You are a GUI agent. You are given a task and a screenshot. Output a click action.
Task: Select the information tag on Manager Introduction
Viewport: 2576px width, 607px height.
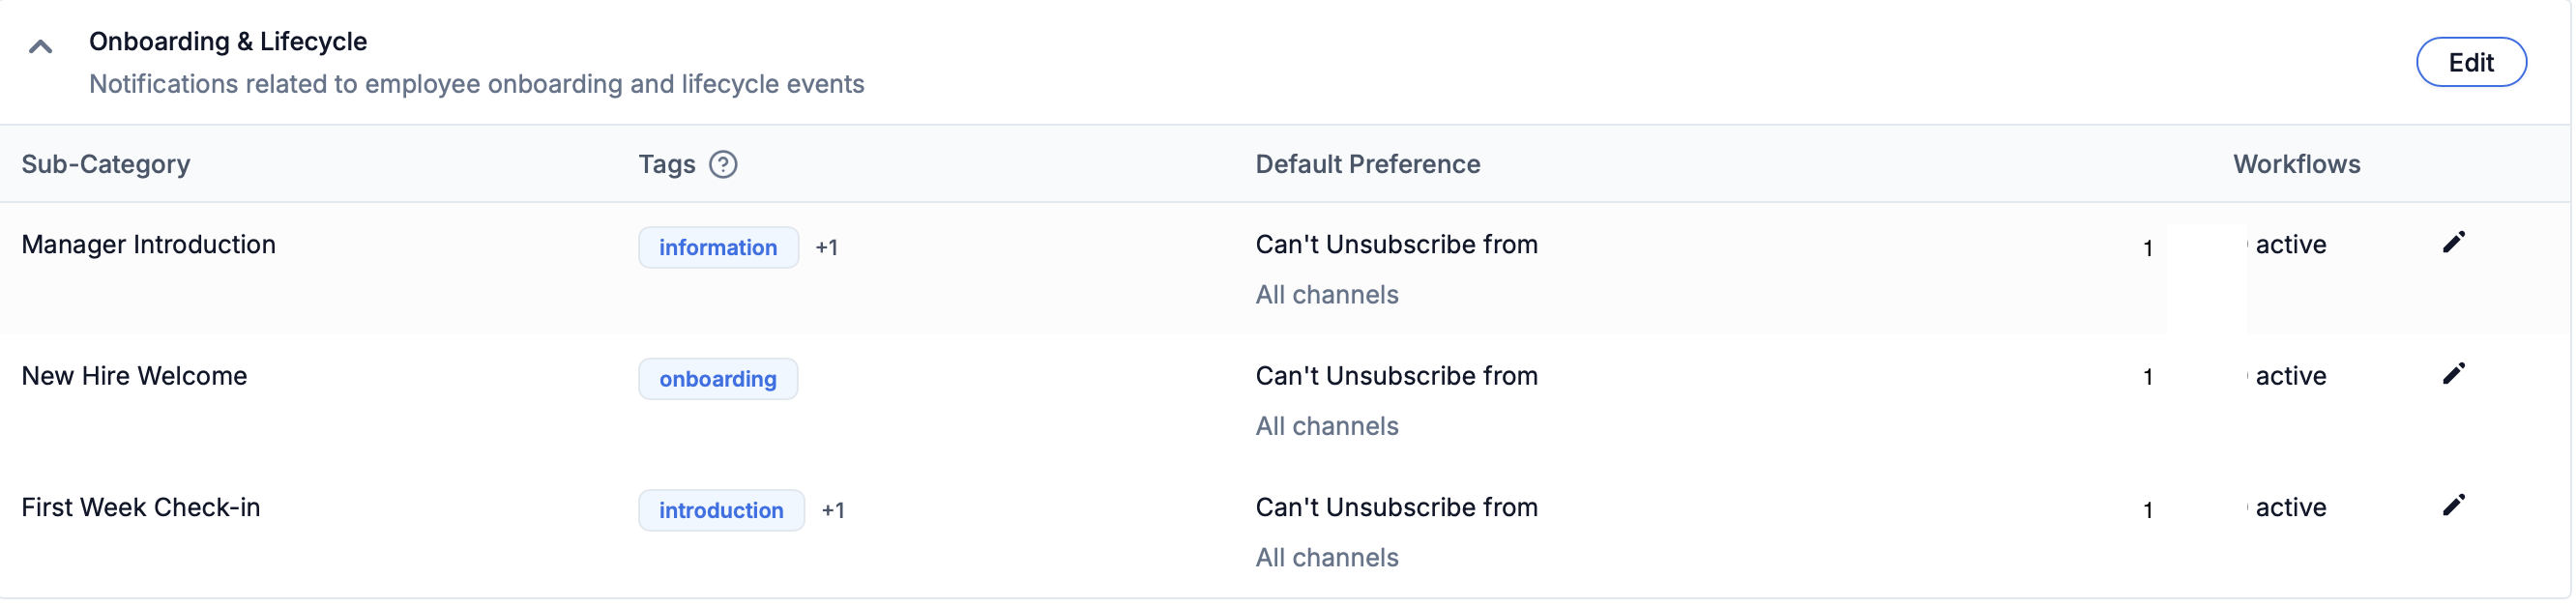click(x=718, y=247)
